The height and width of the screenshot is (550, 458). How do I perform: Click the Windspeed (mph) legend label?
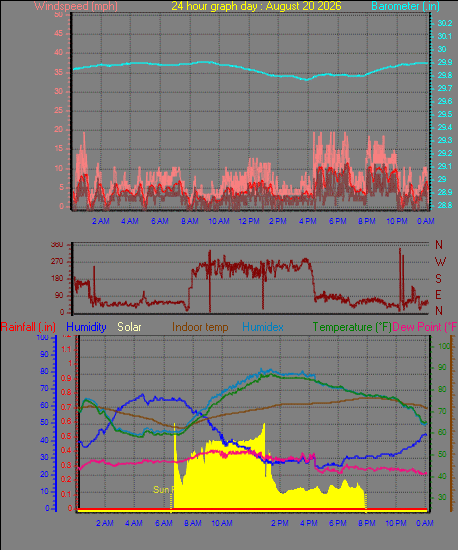(x=76, y=6)
